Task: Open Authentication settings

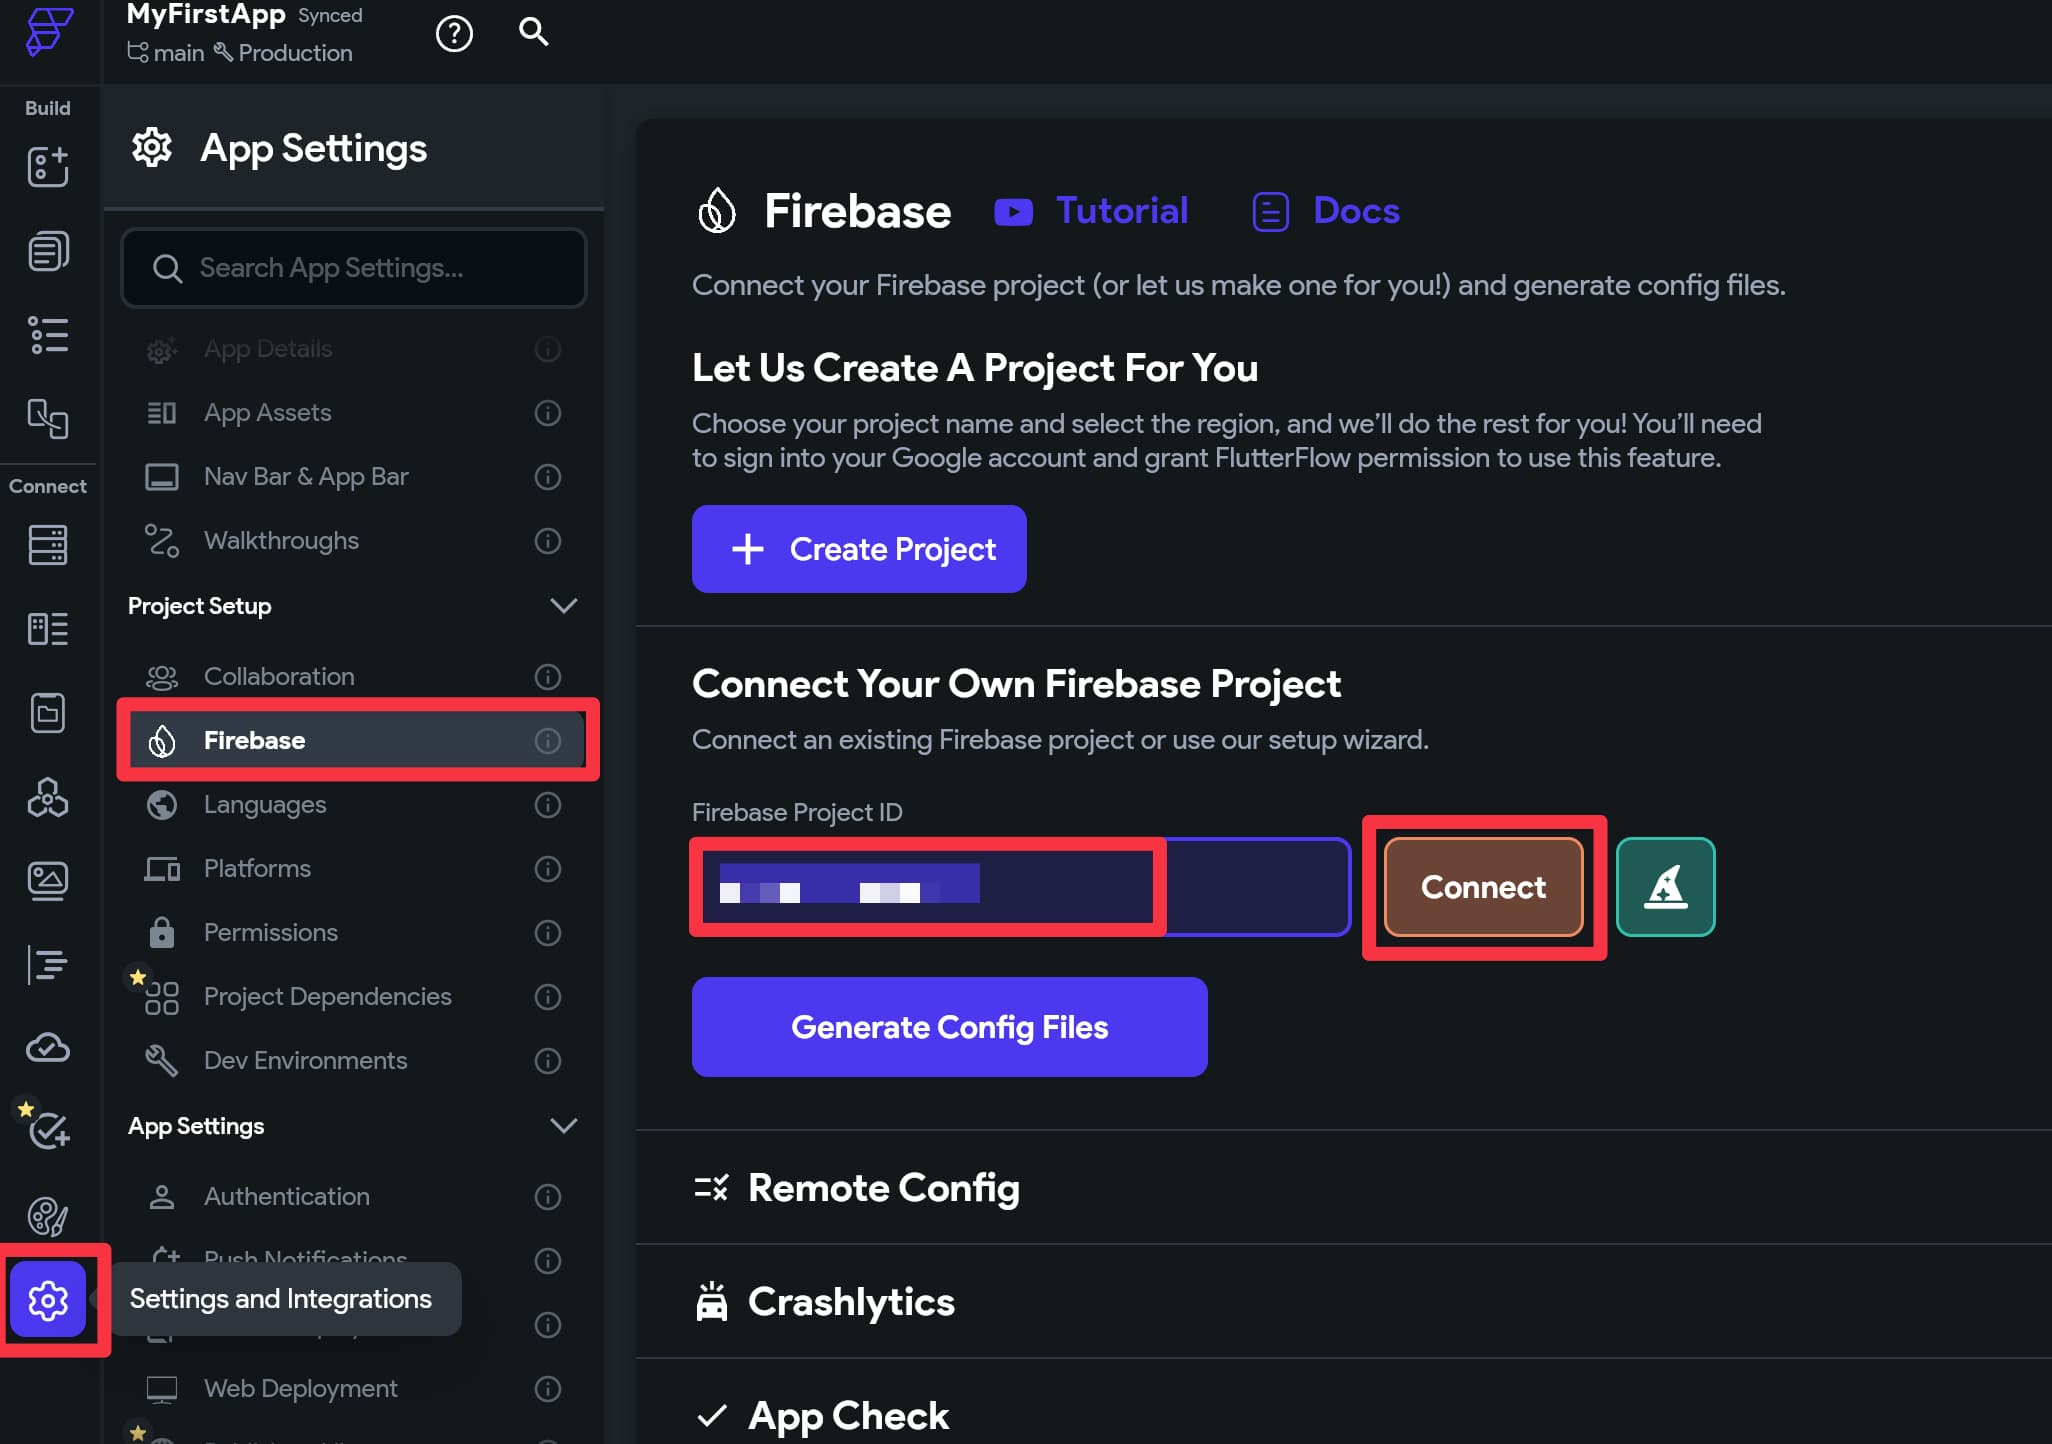Action: tap(352, 1197)
